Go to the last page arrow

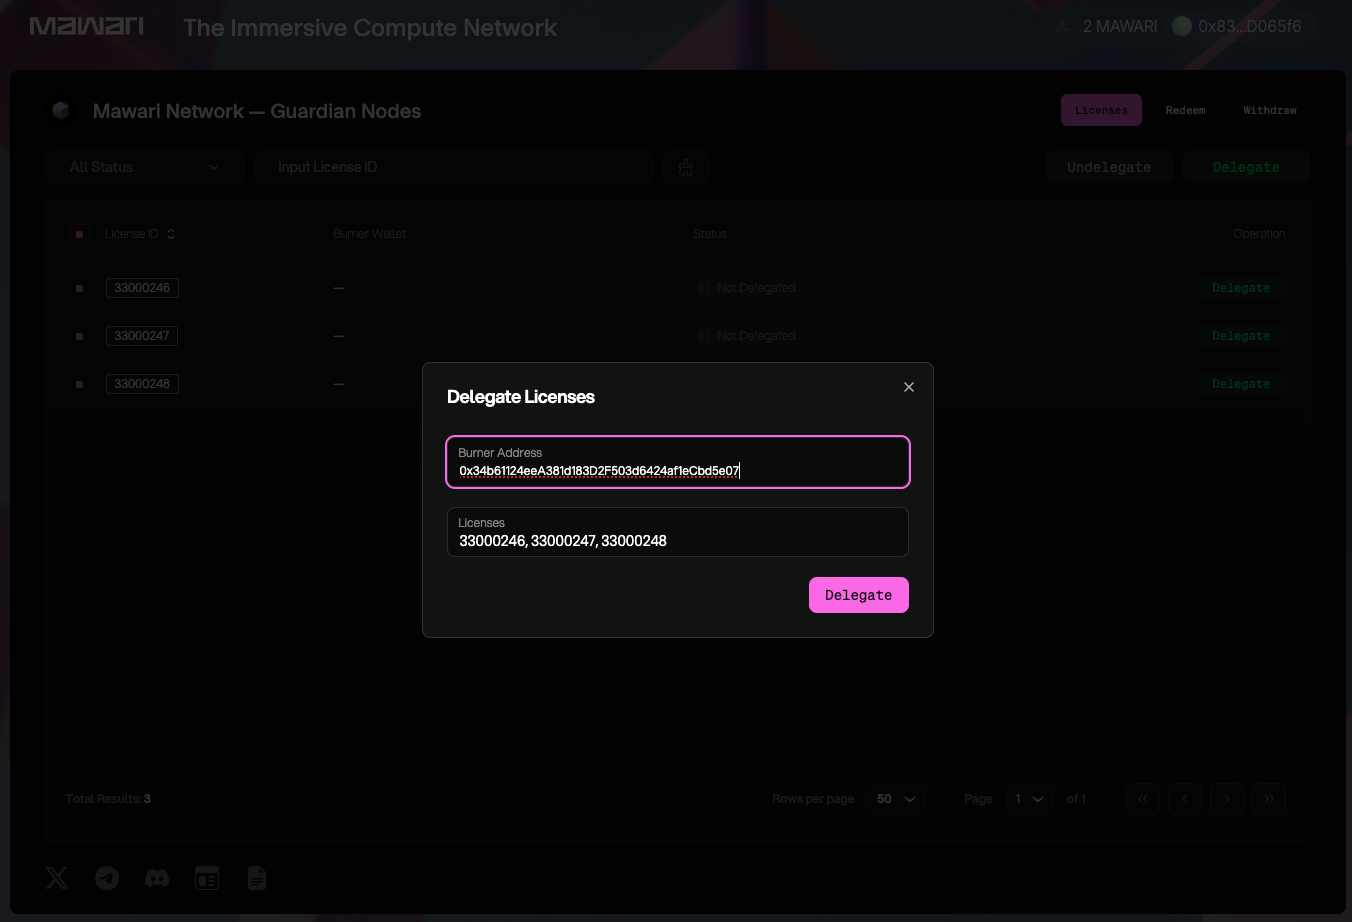(x=1269, y=799)
